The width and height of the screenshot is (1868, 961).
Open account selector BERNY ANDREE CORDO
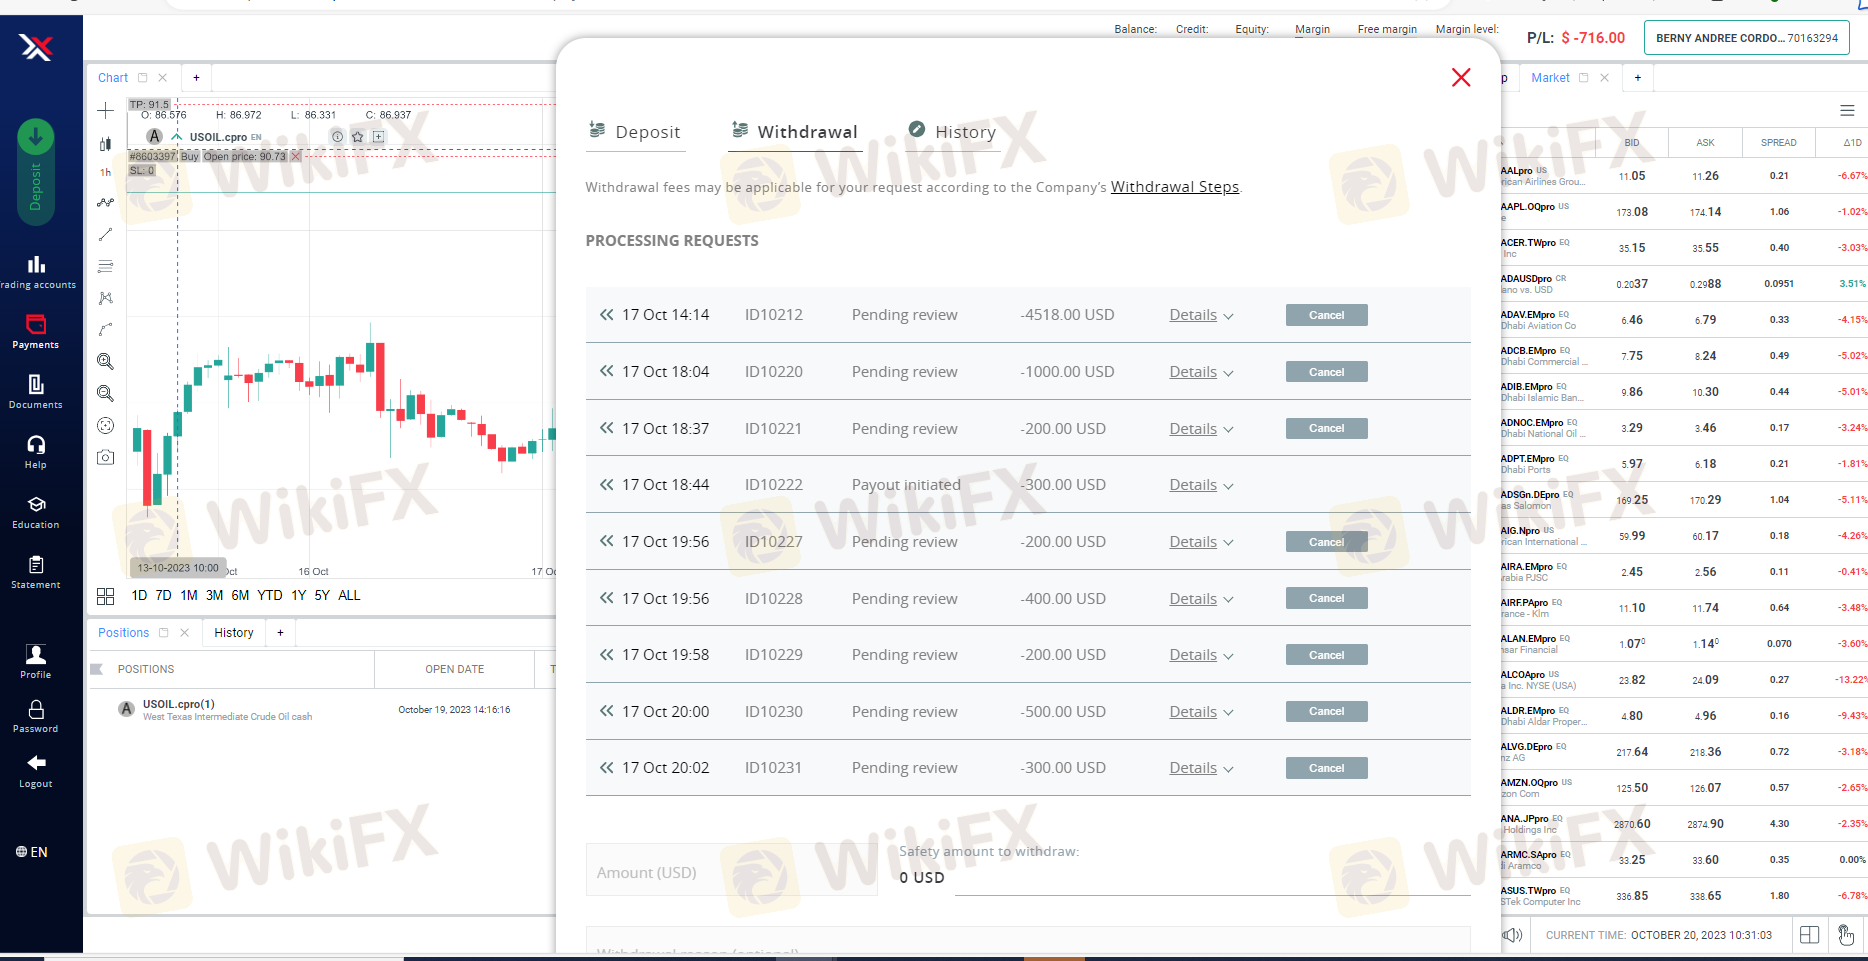click(1746, 38)
